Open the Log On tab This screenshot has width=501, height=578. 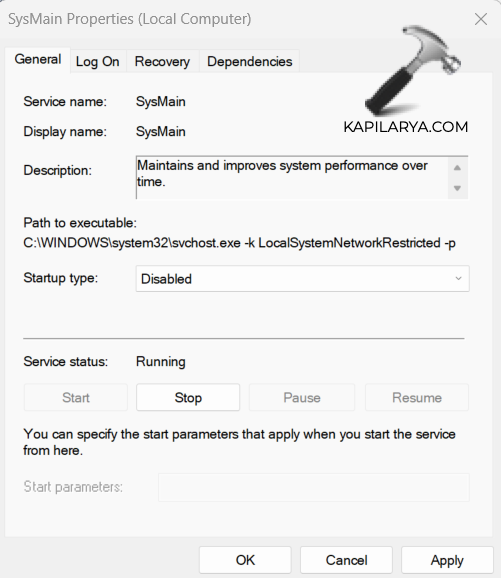[98, 62]
